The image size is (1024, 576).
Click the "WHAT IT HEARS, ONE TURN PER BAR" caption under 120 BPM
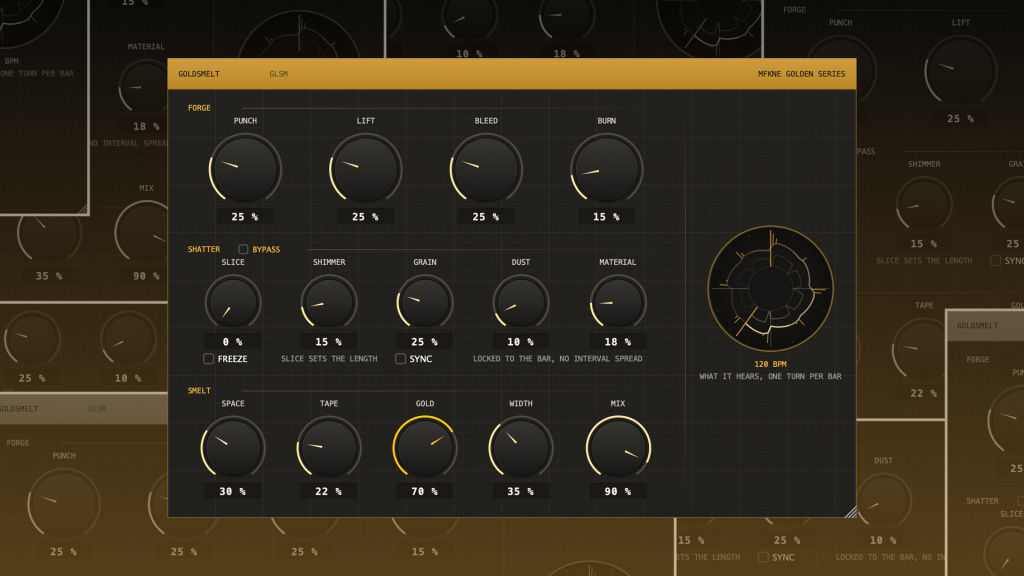[771, 376]
